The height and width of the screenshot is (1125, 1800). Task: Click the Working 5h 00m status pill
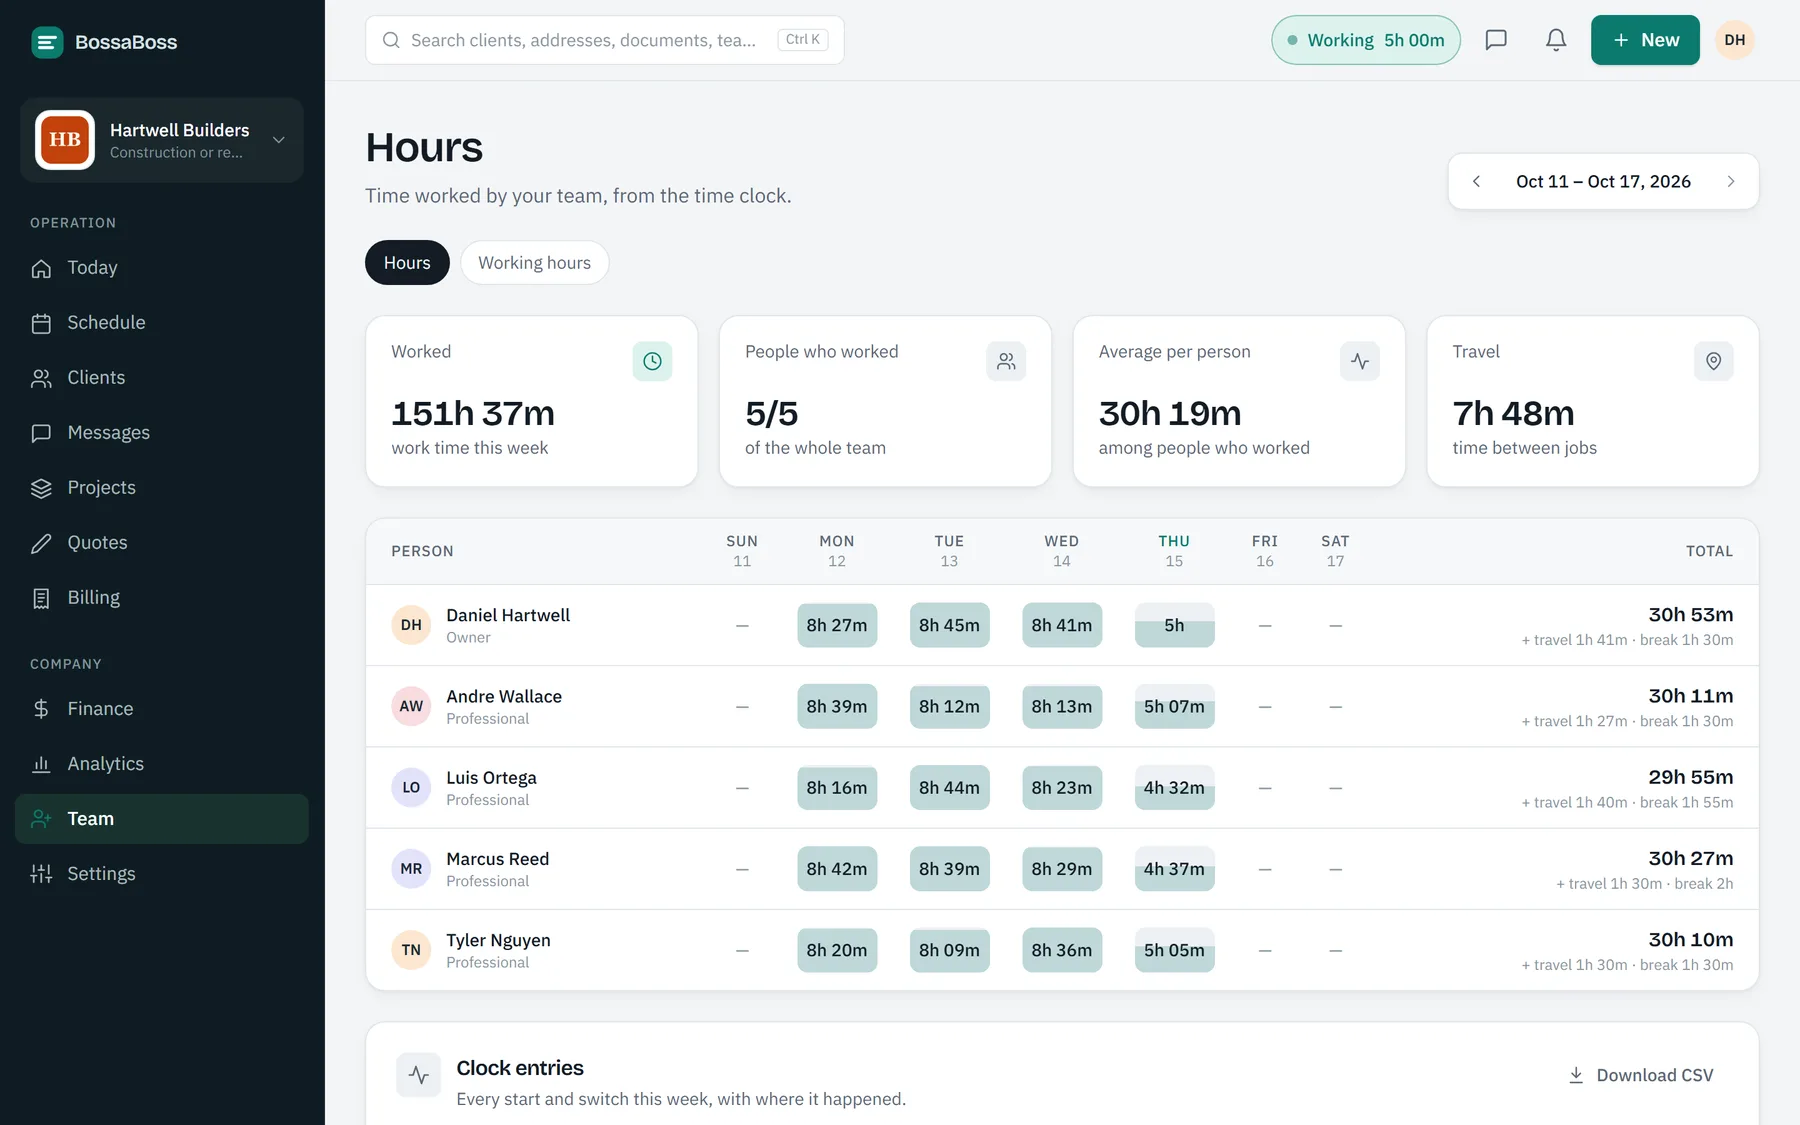(1366, 40)
